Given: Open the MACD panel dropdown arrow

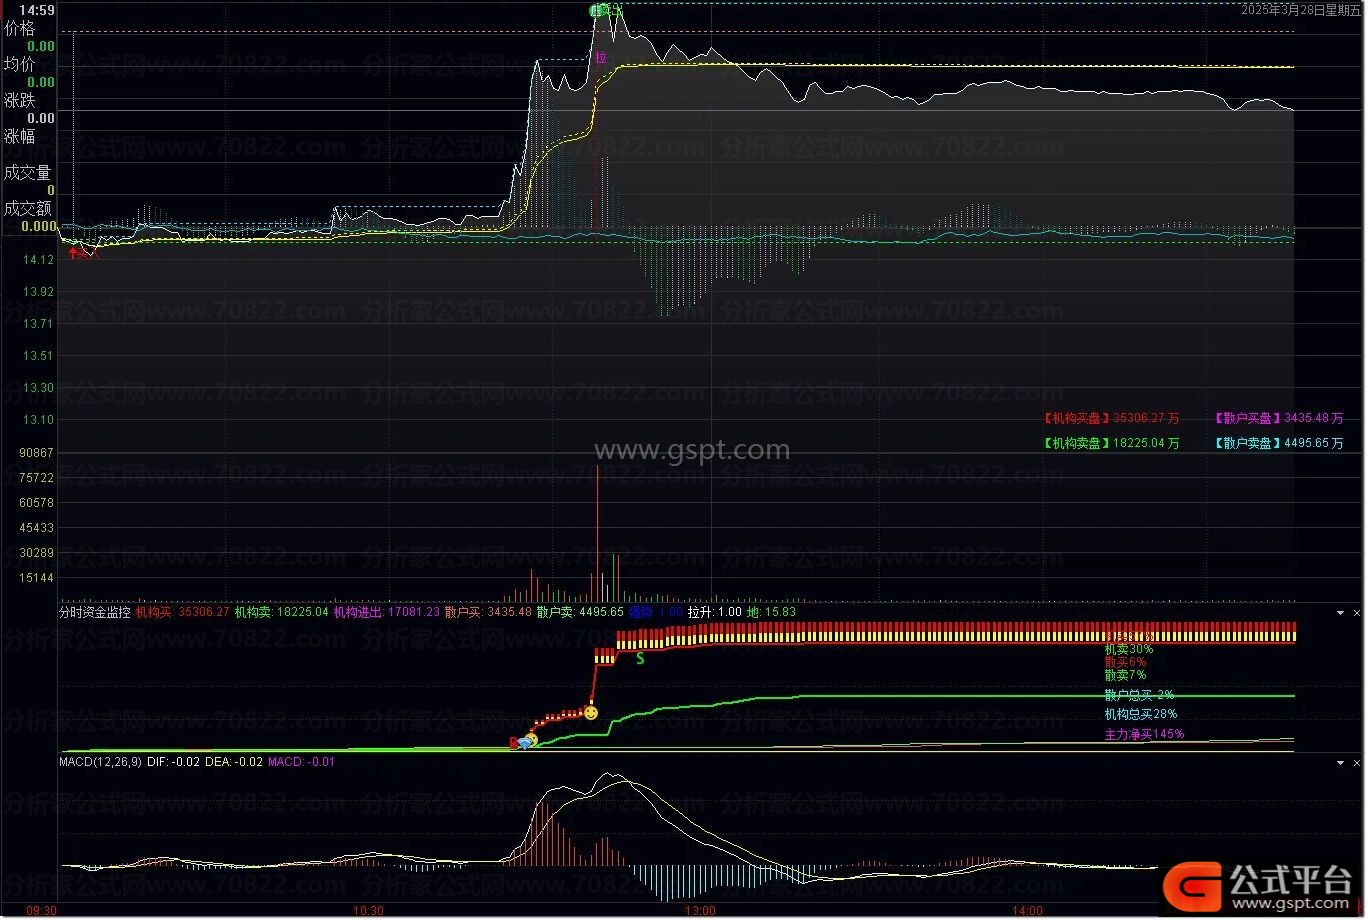Looking at the screenshot, I should tap(1341, 763).
